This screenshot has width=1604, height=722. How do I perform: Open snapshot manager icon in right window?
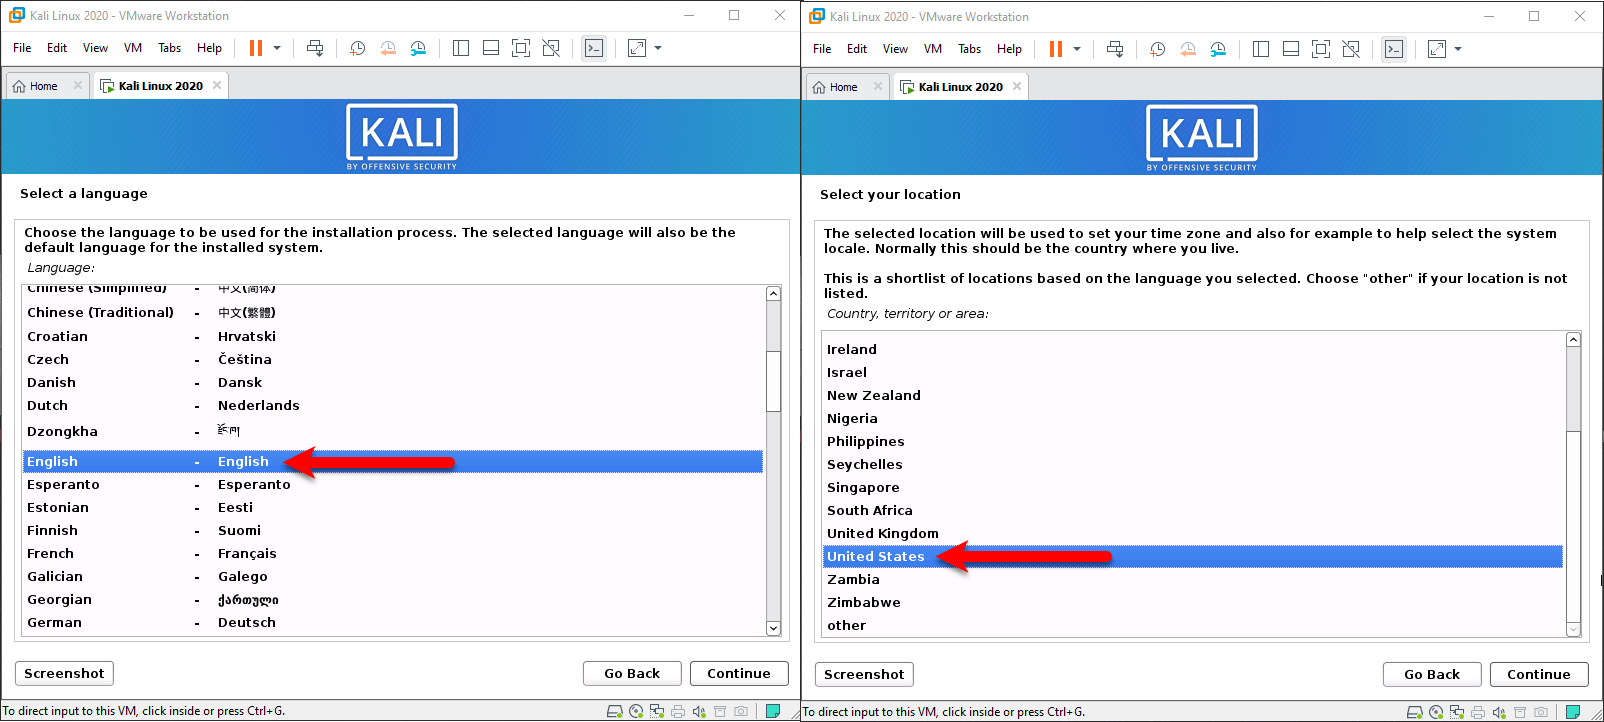1218,49
